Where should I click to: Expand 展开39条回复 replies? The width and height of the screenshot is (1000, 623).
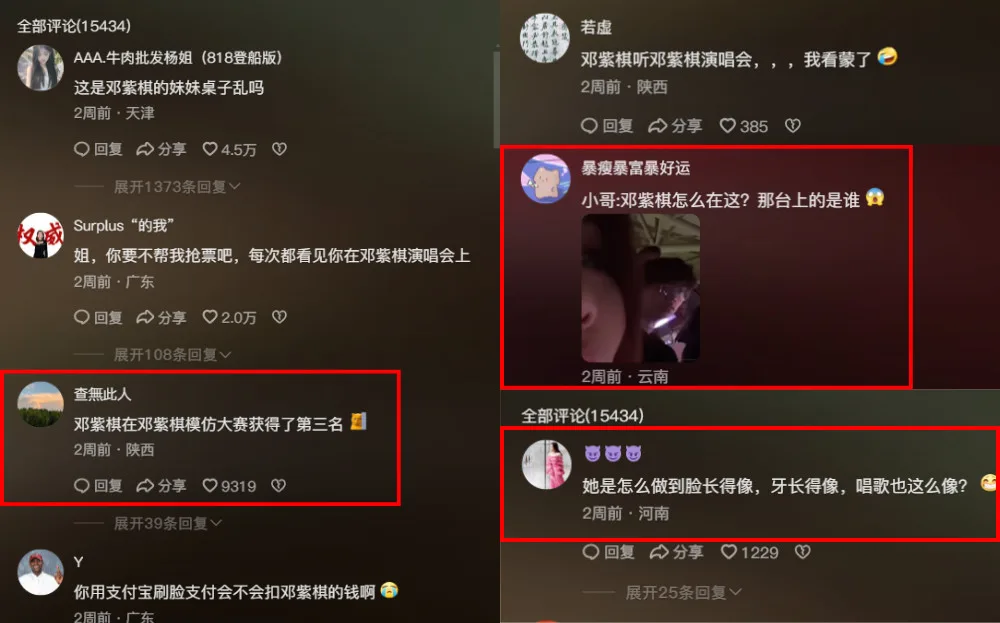(x=168, y=524)
